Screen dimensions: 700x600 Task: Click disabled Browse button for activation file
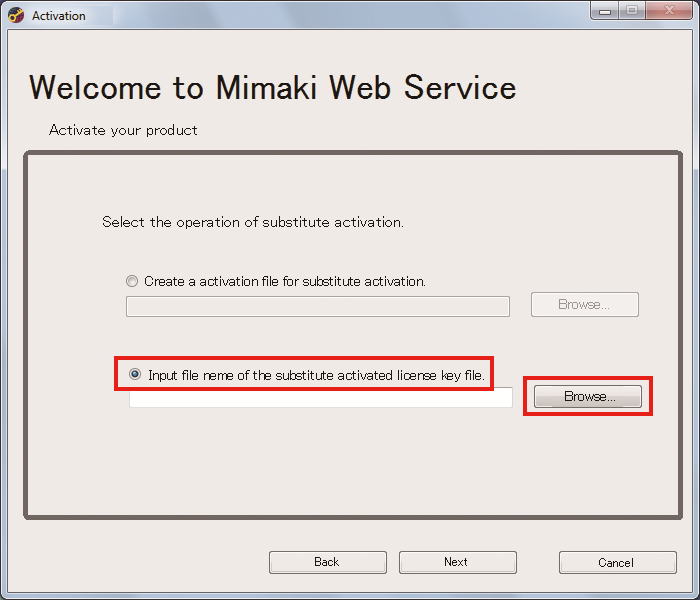point(585,304)
